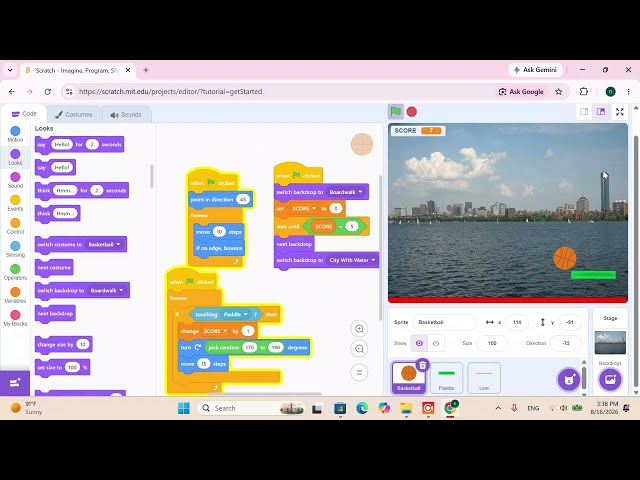This screenshot has width=640, height=480.
Task: Click the sprite x position field
Action: (x=517, y=322)
